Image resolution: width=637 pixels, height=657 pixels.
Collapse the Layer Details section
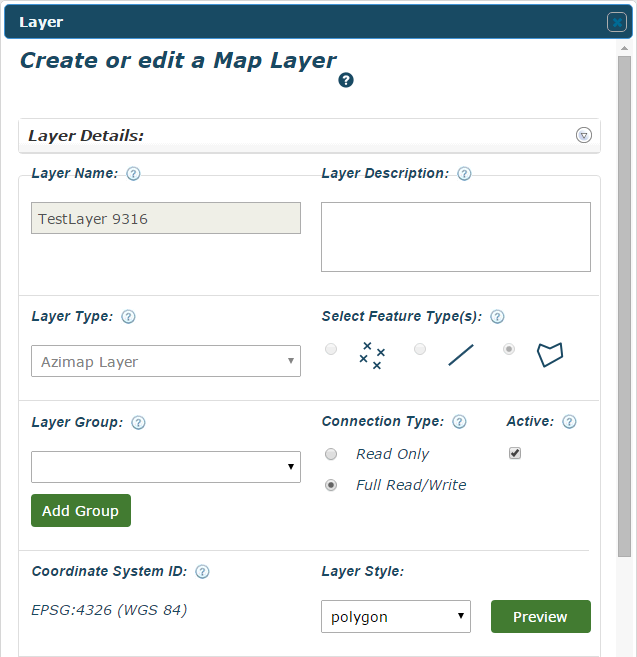pos(584,136)
